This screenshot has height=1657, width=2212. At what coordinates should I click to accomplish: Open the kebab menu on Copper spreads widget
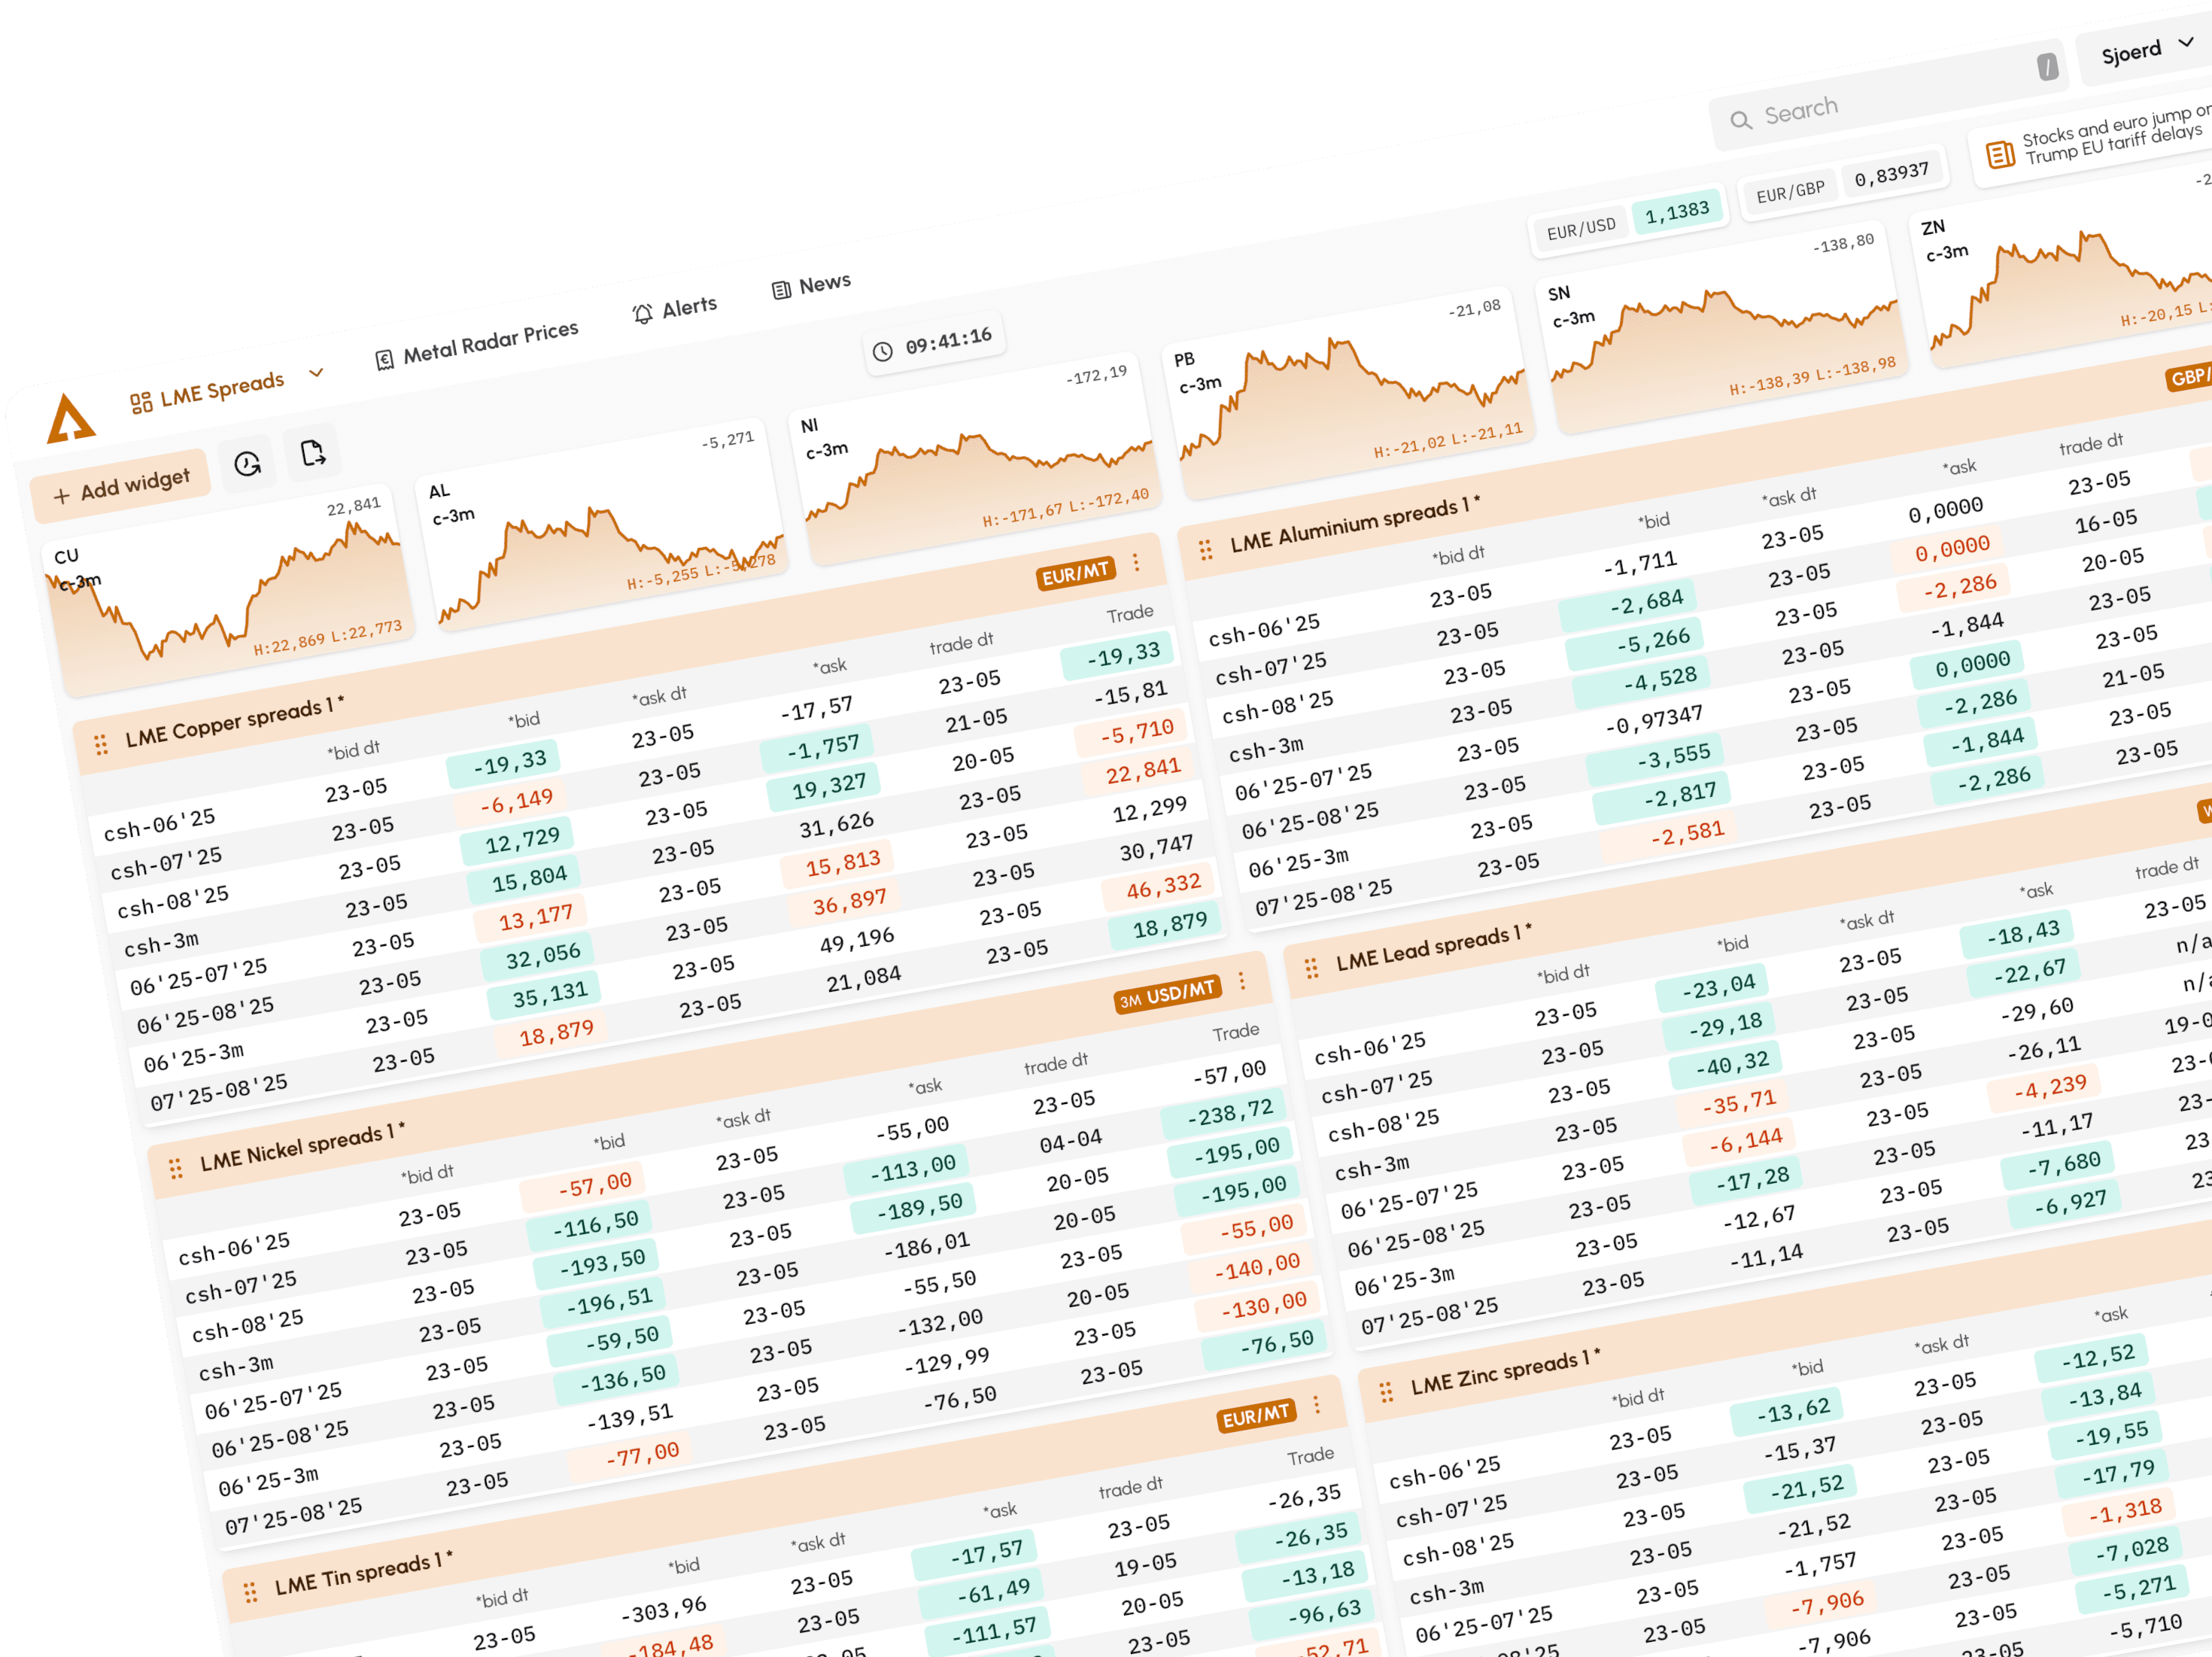coord(1136,563)
